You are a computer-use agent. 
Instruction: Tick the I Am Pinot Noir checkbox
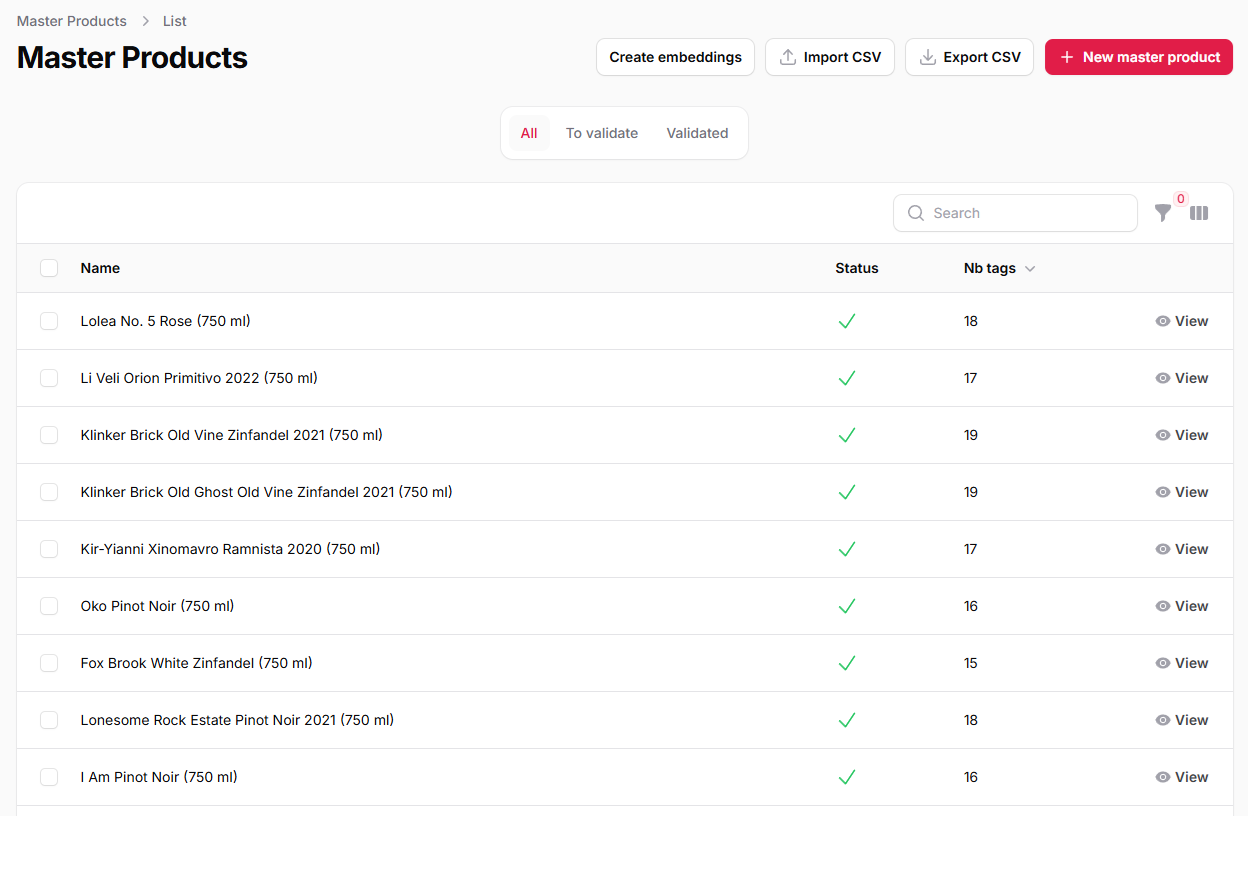coord(49,777)
